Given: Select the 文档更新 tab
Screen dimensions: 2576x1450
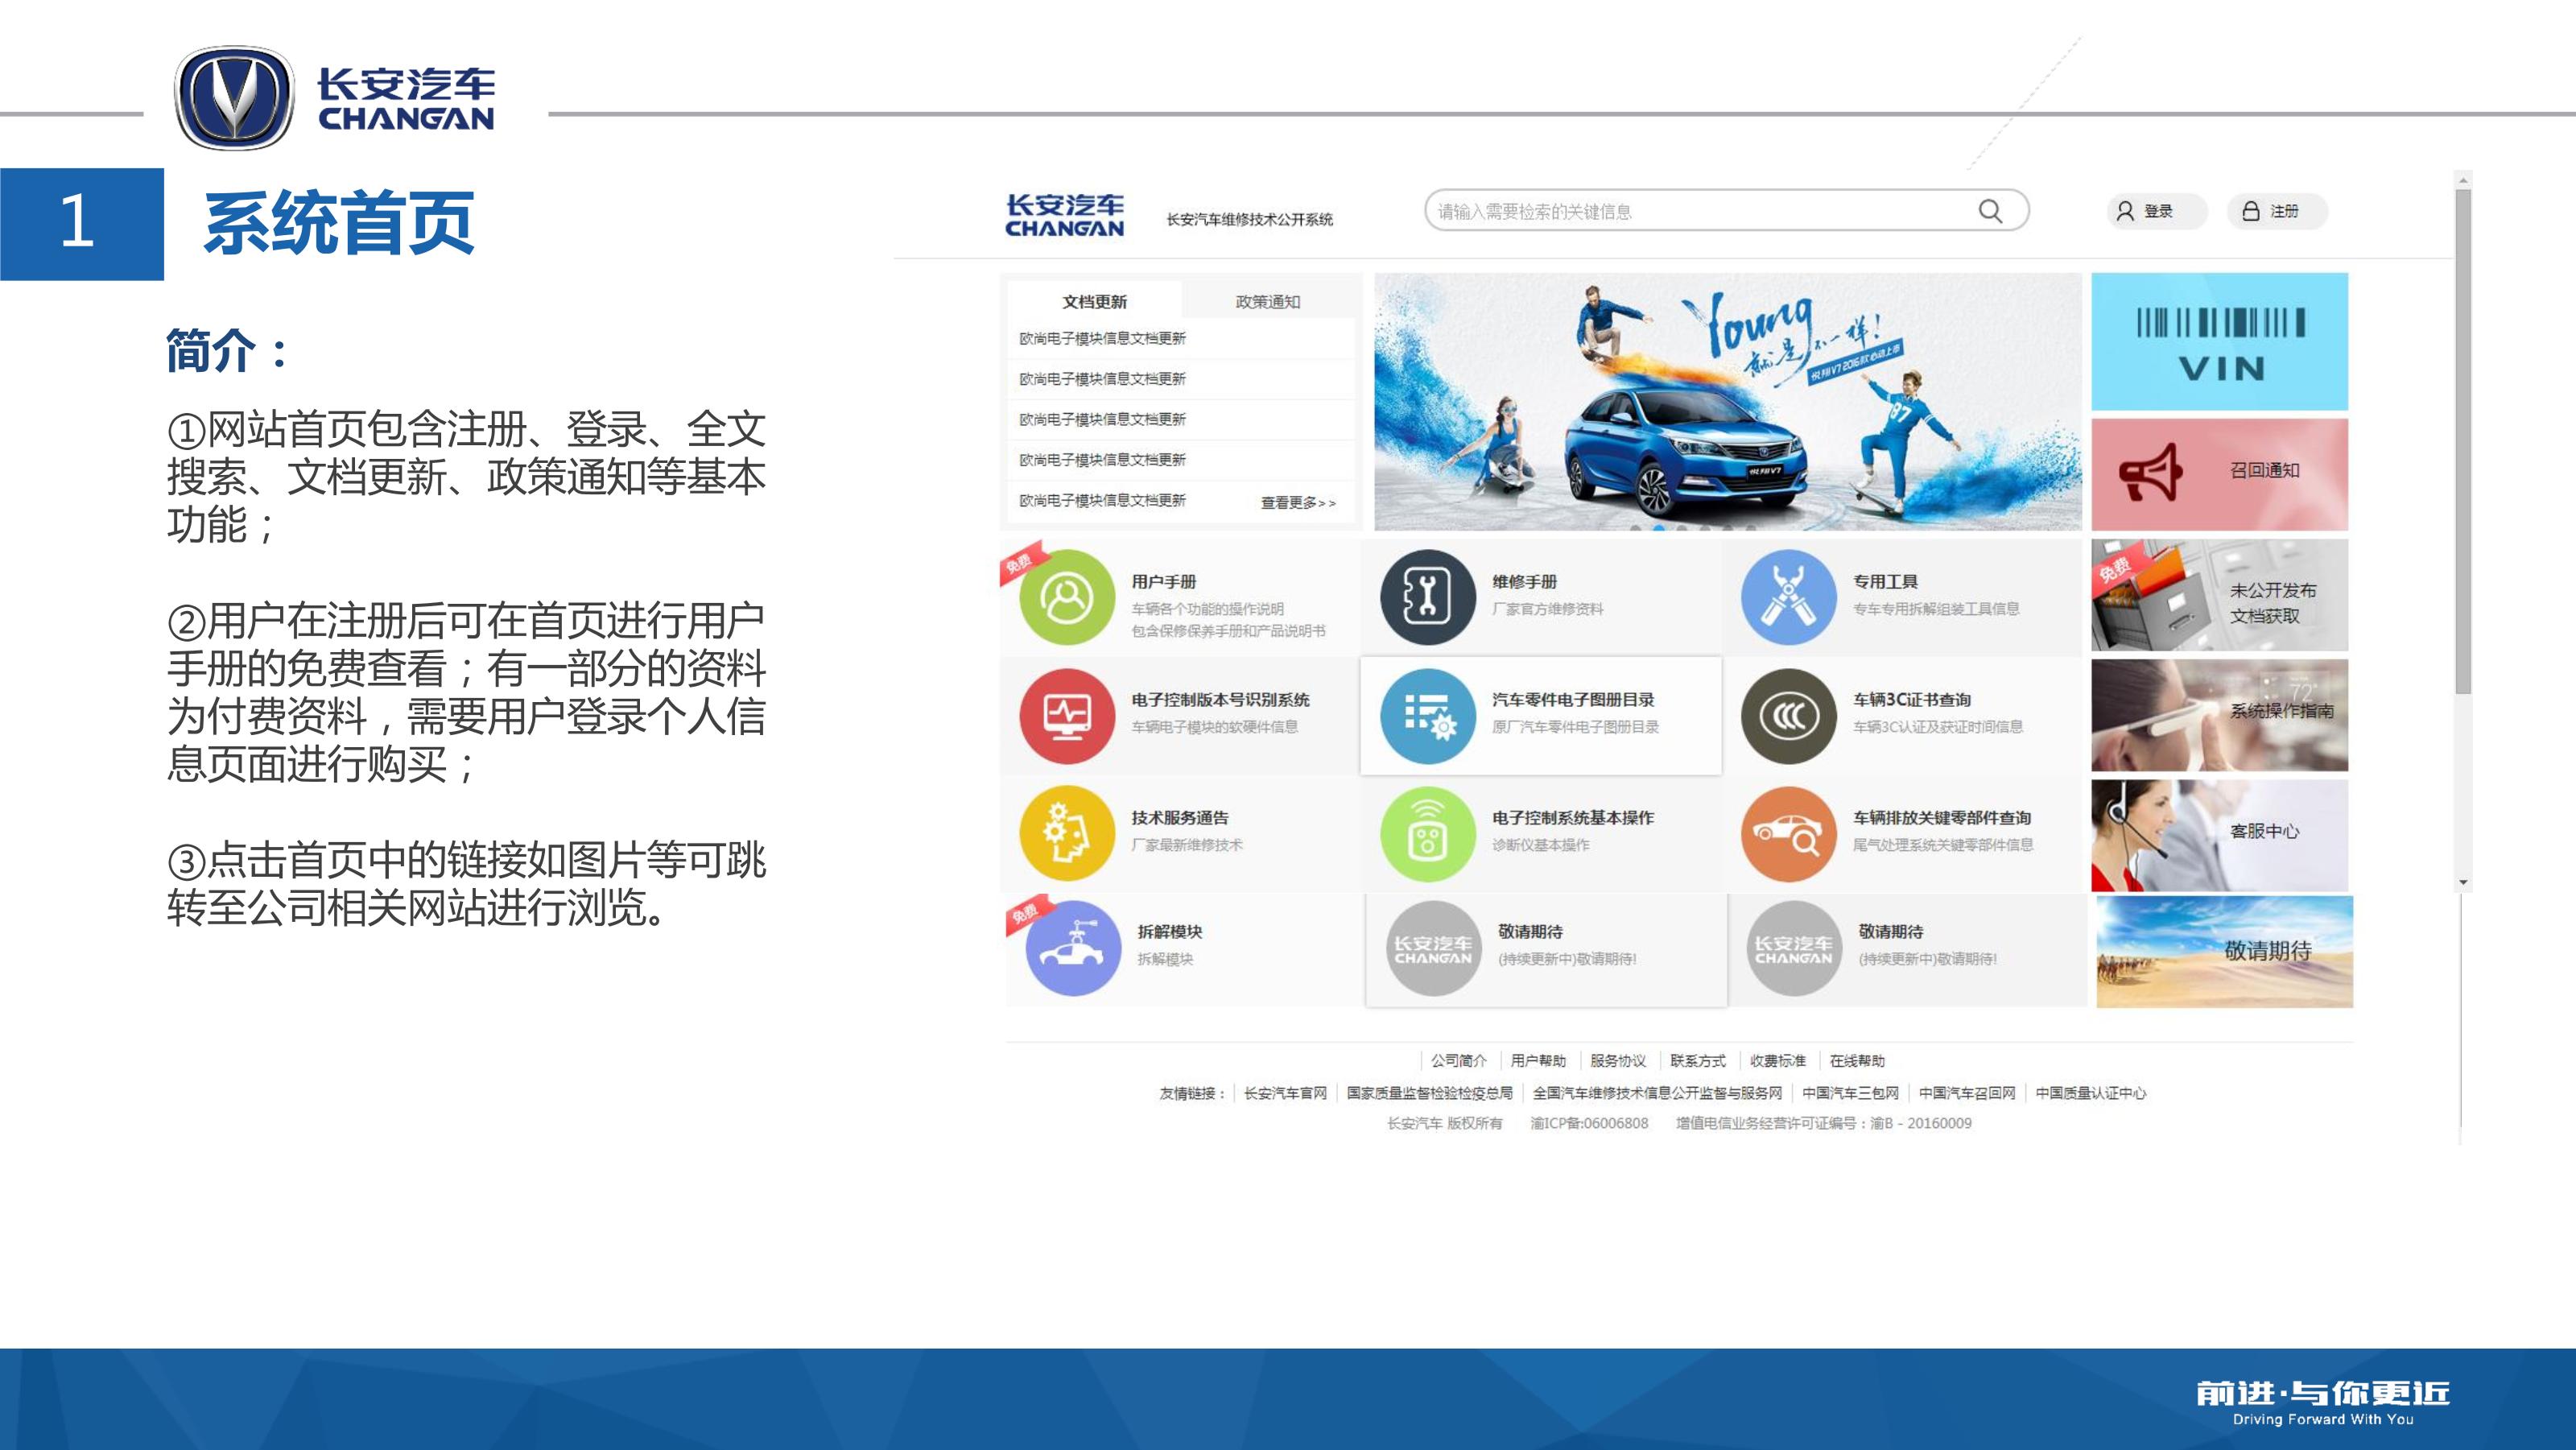Looking at the screenshot, I should point(1094,302).
